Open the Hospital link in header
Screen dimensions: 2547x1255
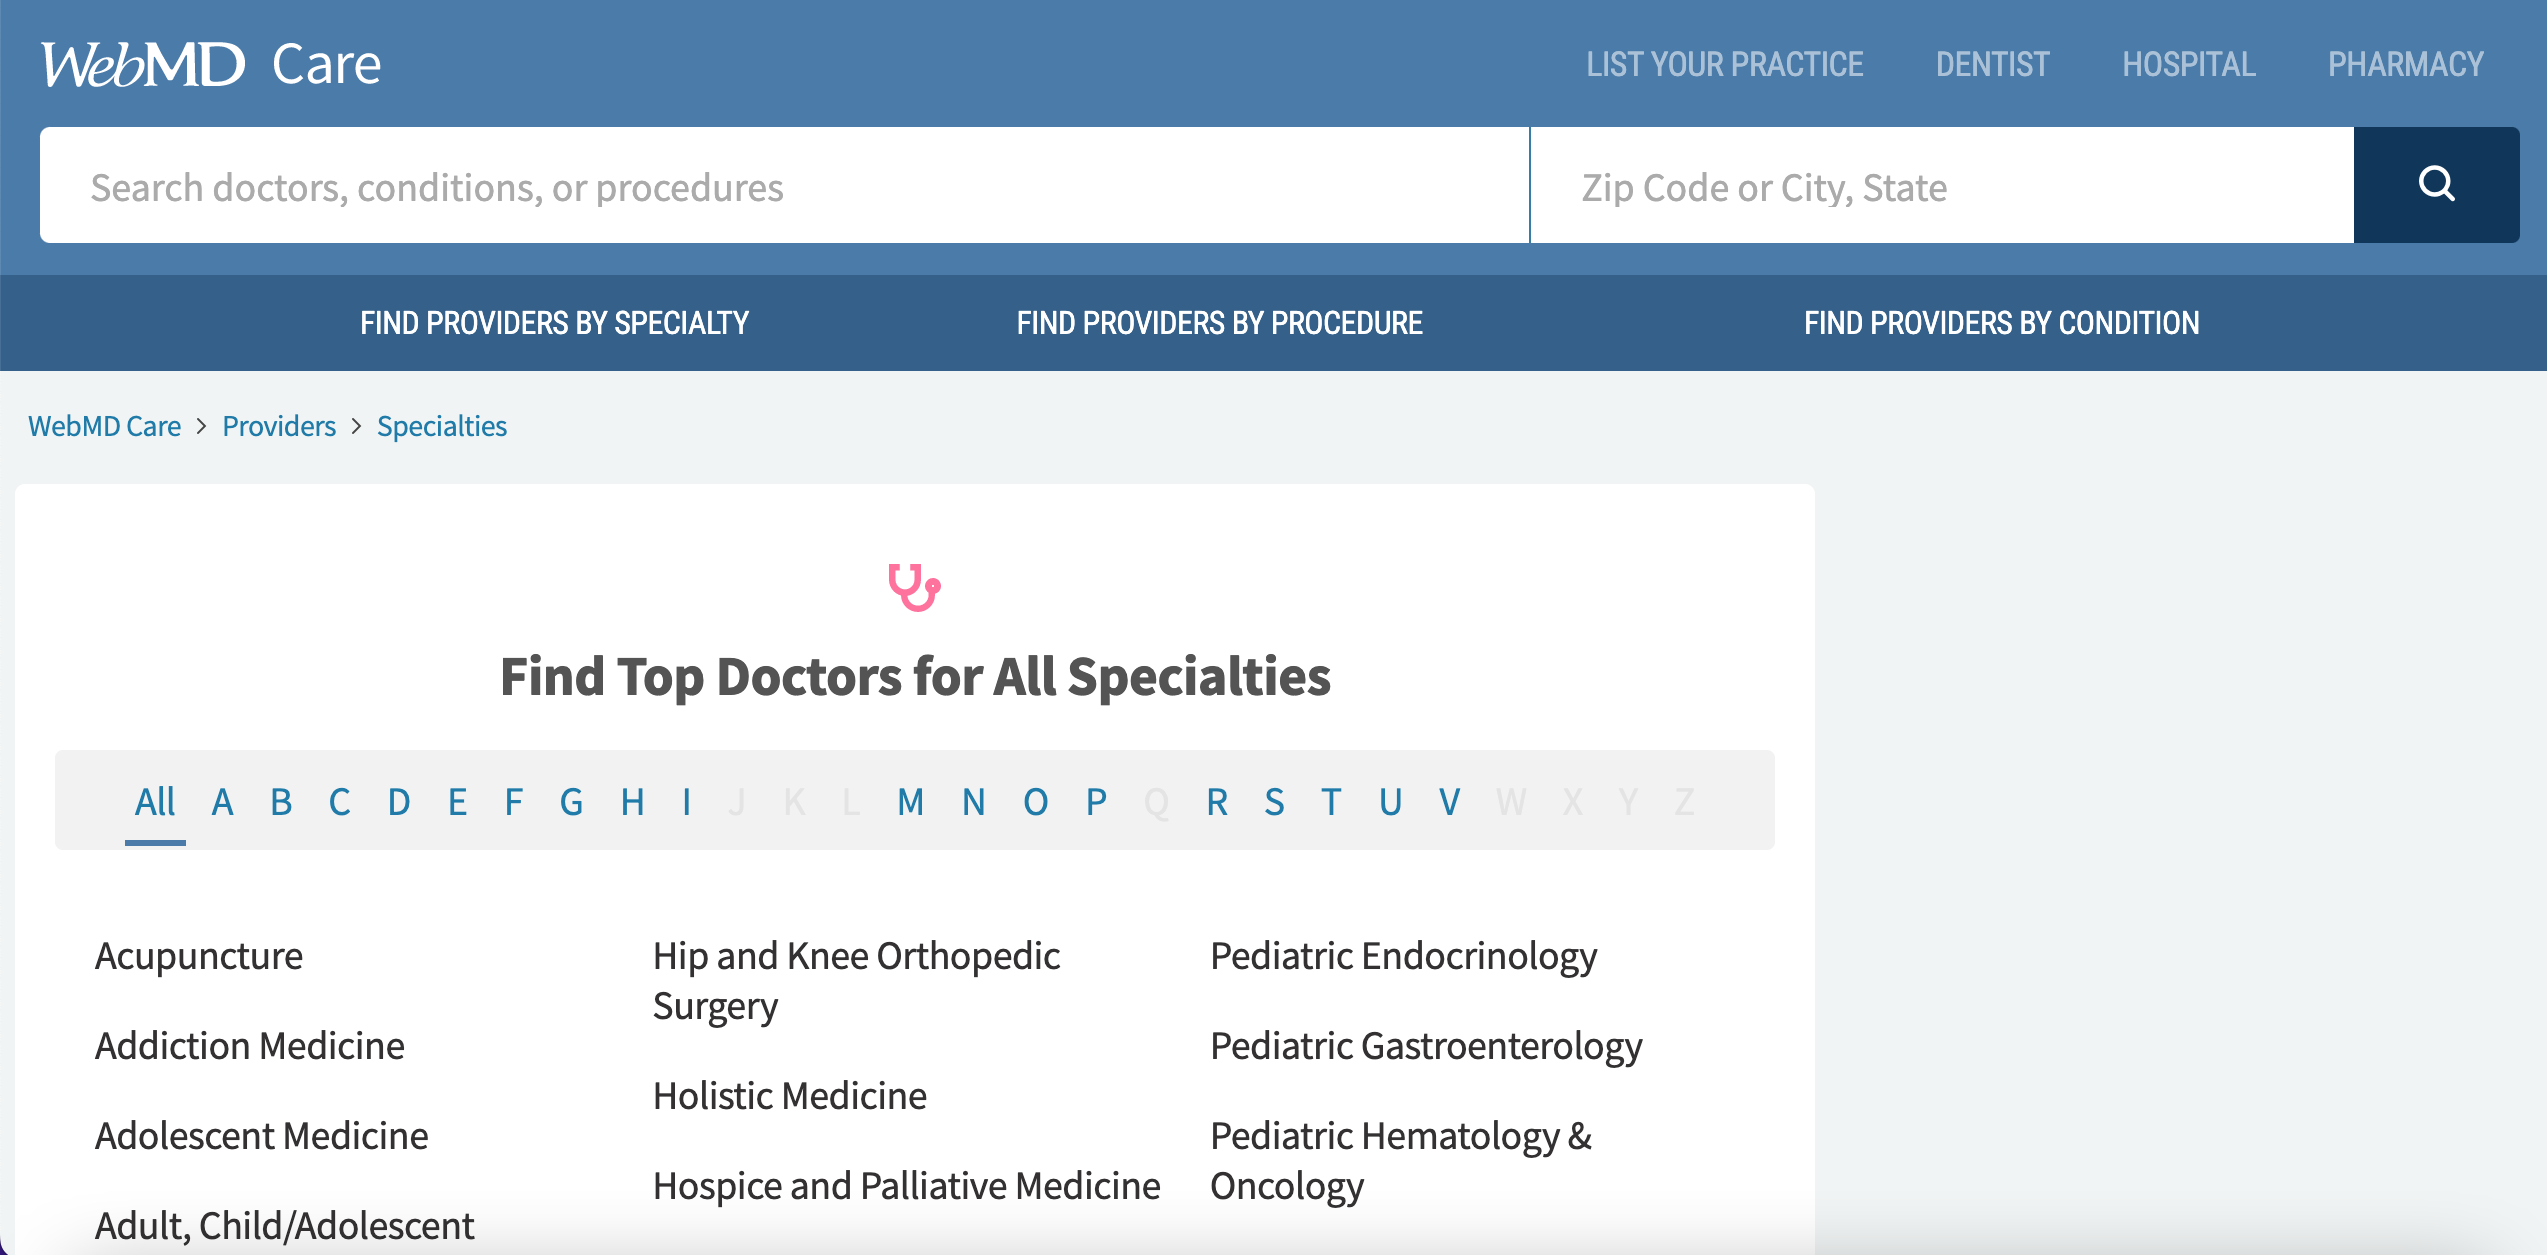2188,65
